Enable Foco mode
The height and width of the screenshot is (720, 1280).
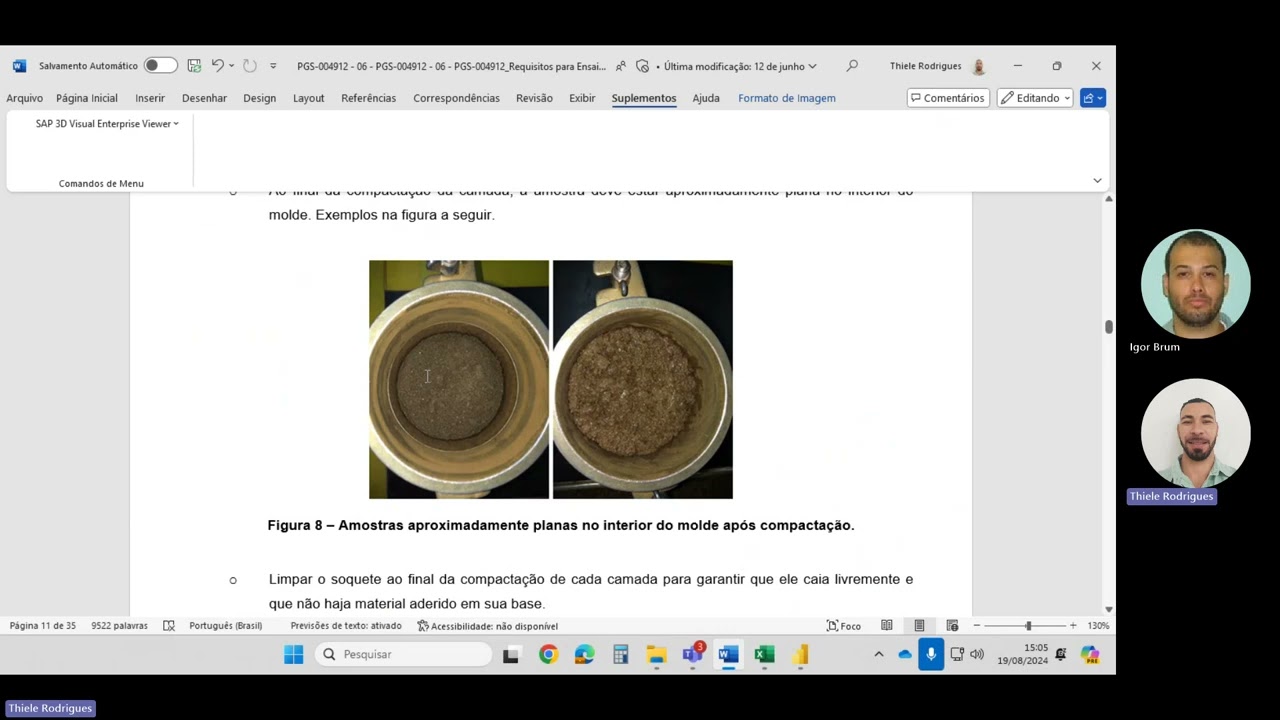pyautogui.click(x=844, y=626)
